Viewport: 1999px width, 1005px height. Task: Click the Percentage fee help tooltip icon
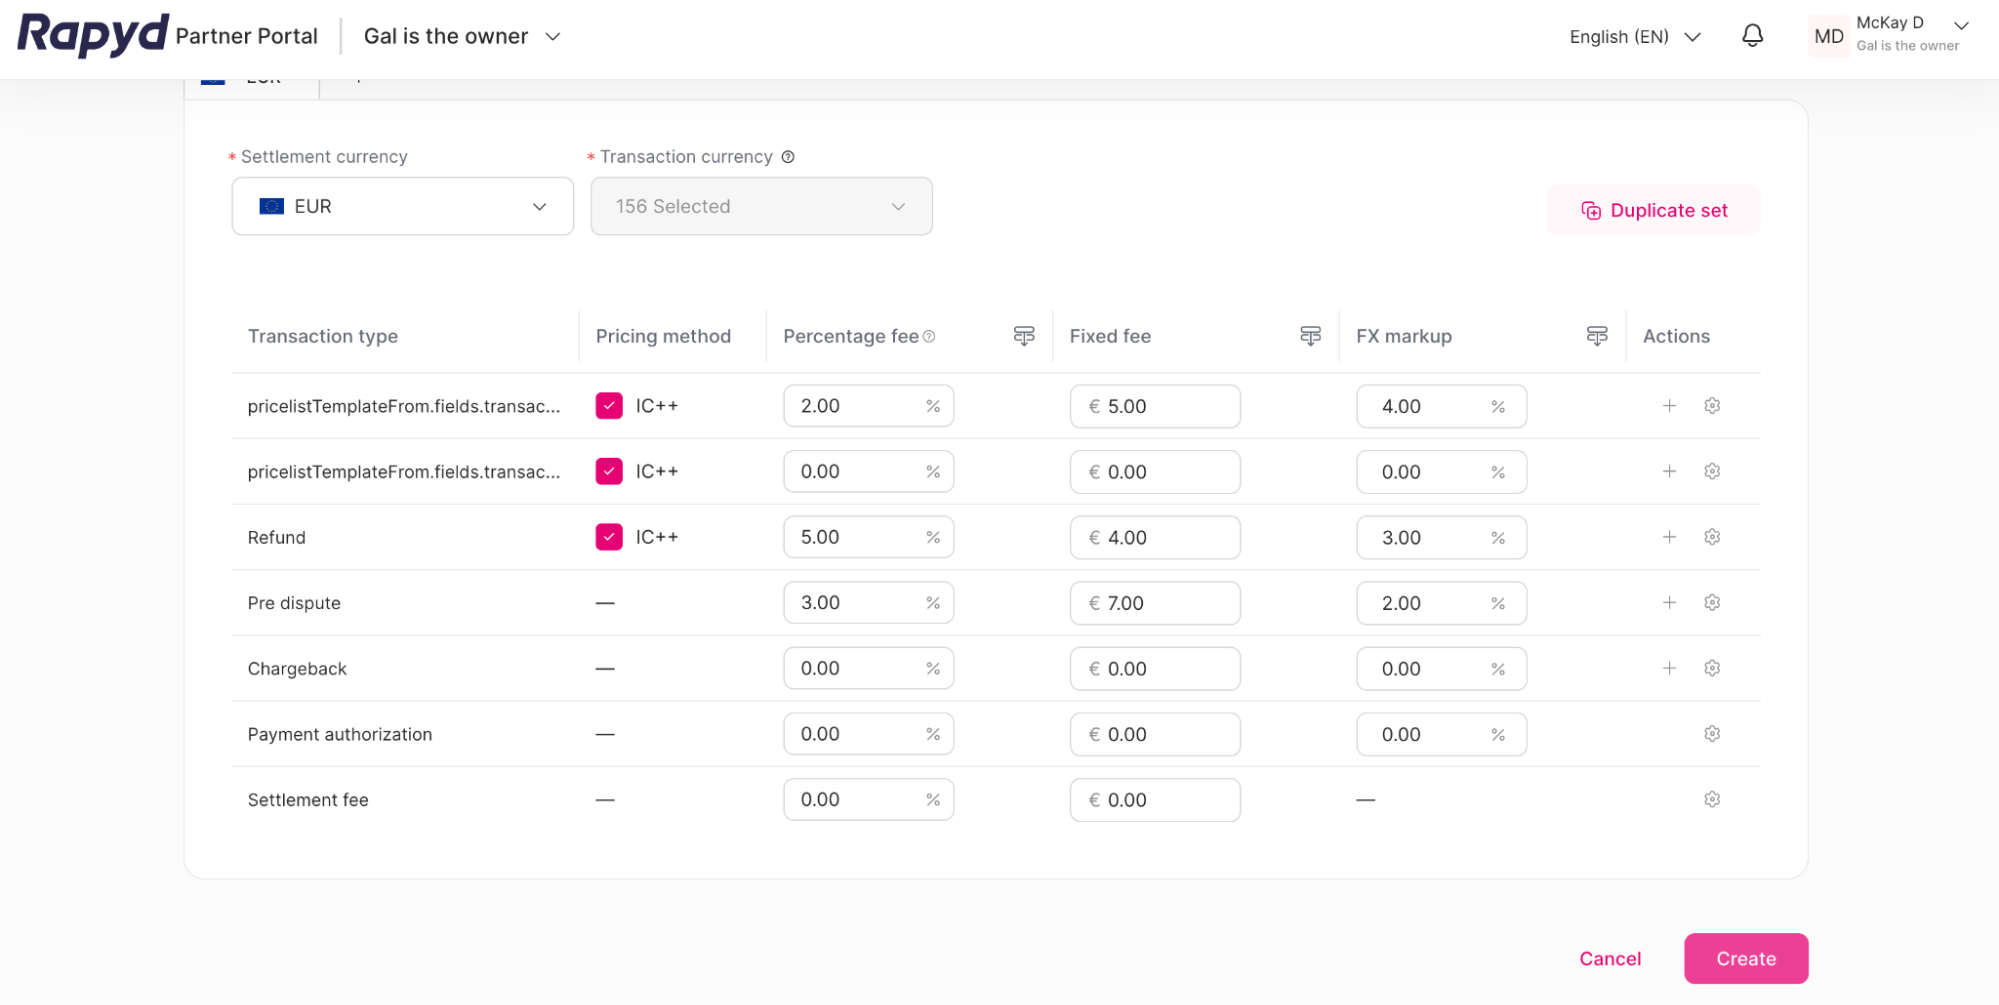pyautogui.click(x=930, y=336)
